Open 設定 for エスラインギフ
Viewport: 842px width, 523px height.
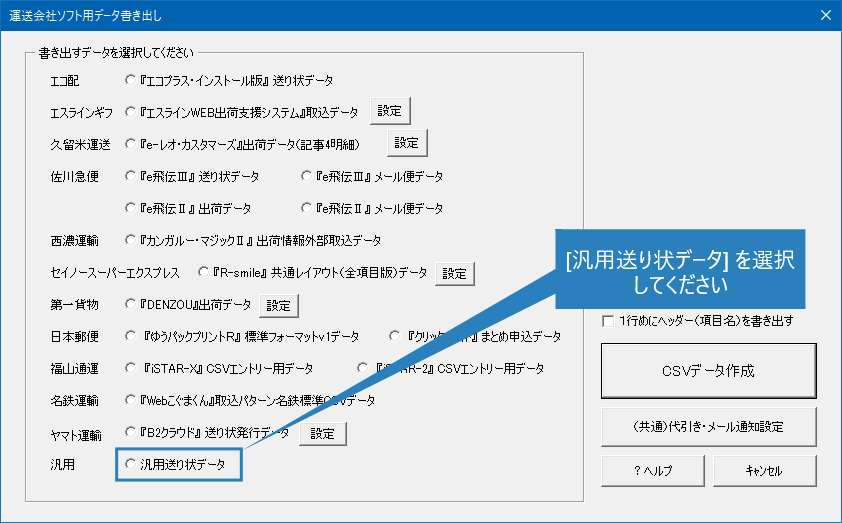[390, 111]
